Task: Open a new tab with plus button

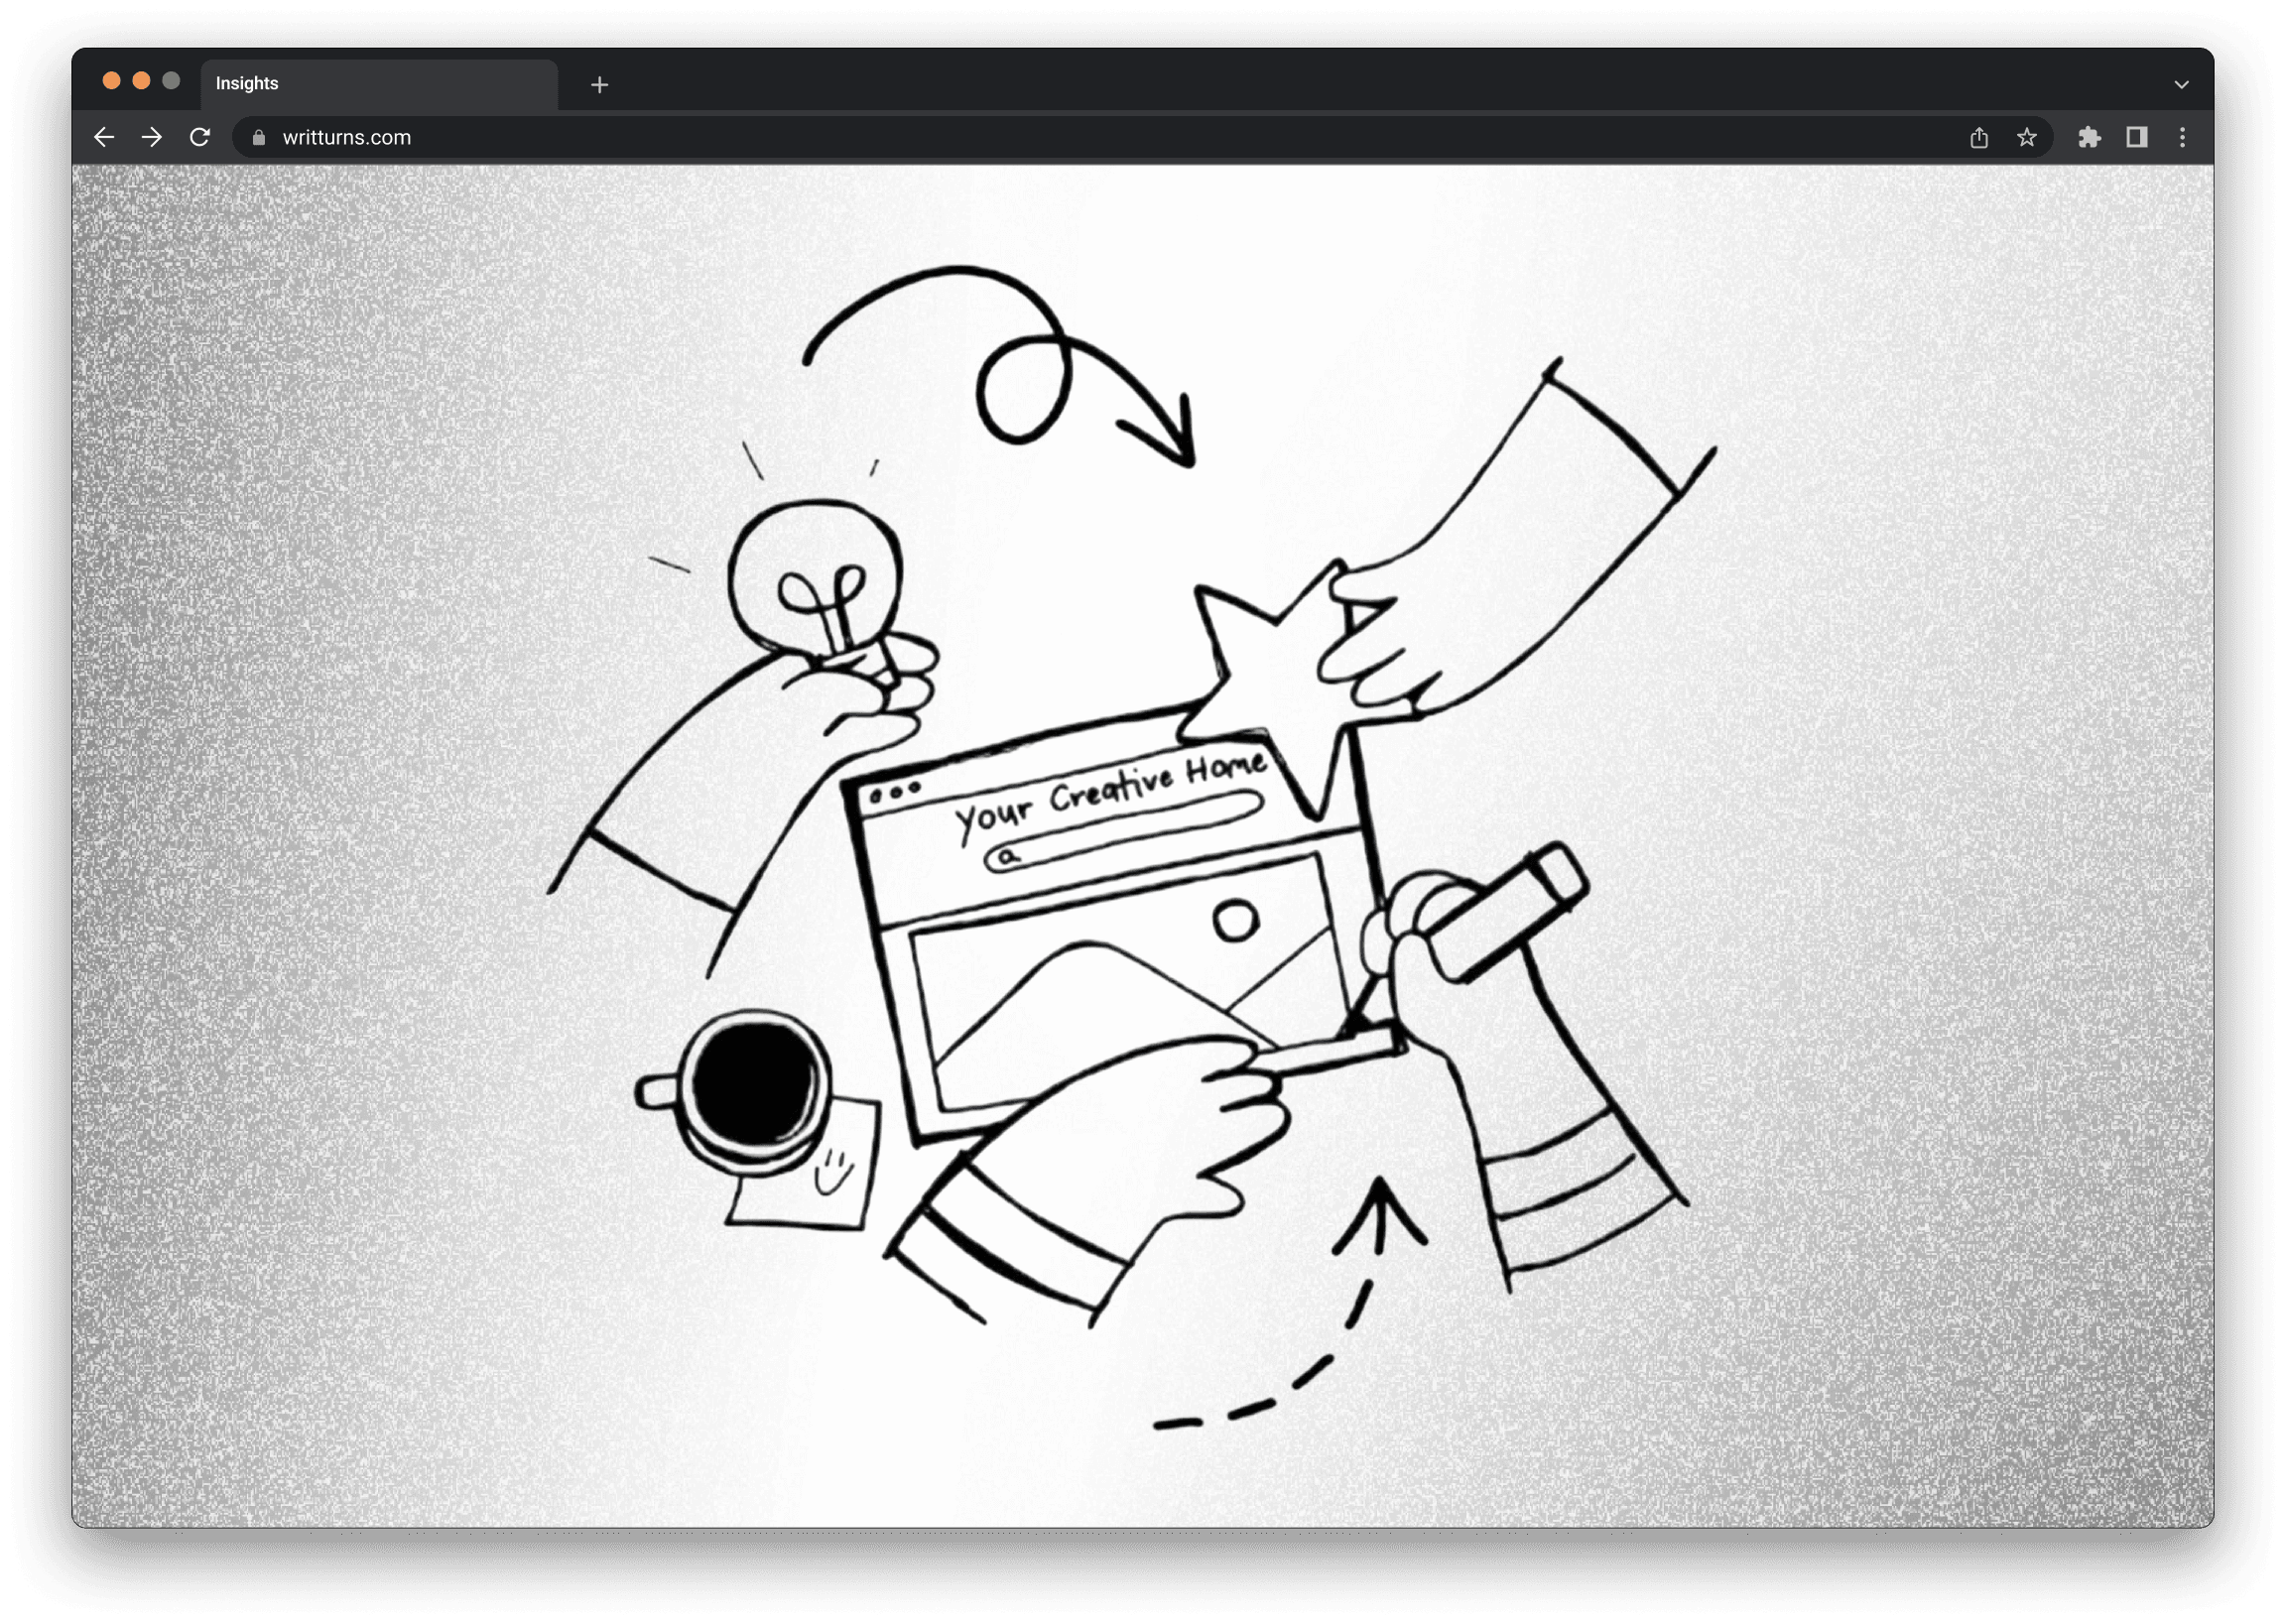Action: [x=599, y=85]
